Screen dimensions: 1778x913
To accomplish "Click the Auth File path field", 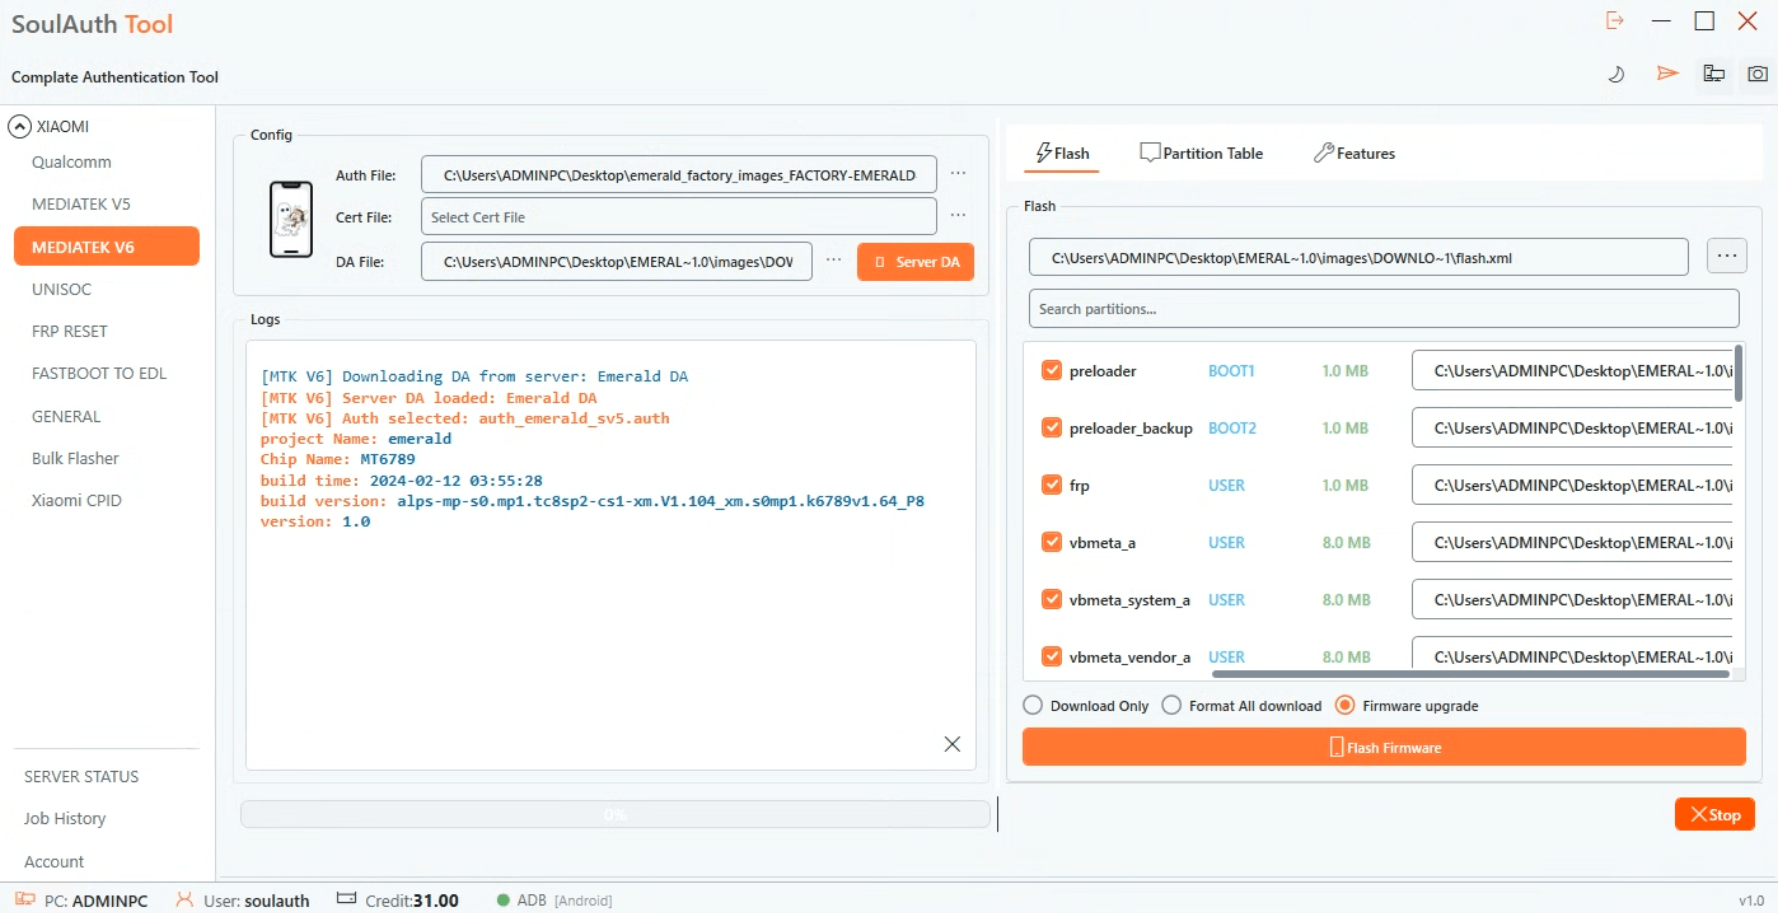I will pyautogui.click(x=679, y=174).
